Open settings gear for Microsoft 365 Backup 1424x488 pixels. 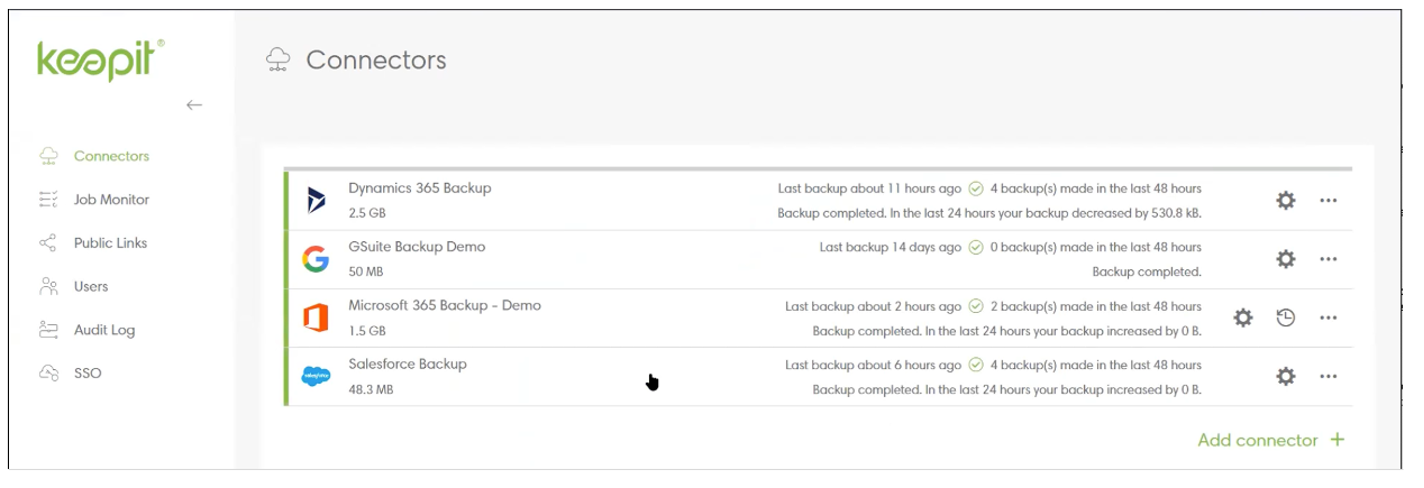click(x=1243, y=318)
